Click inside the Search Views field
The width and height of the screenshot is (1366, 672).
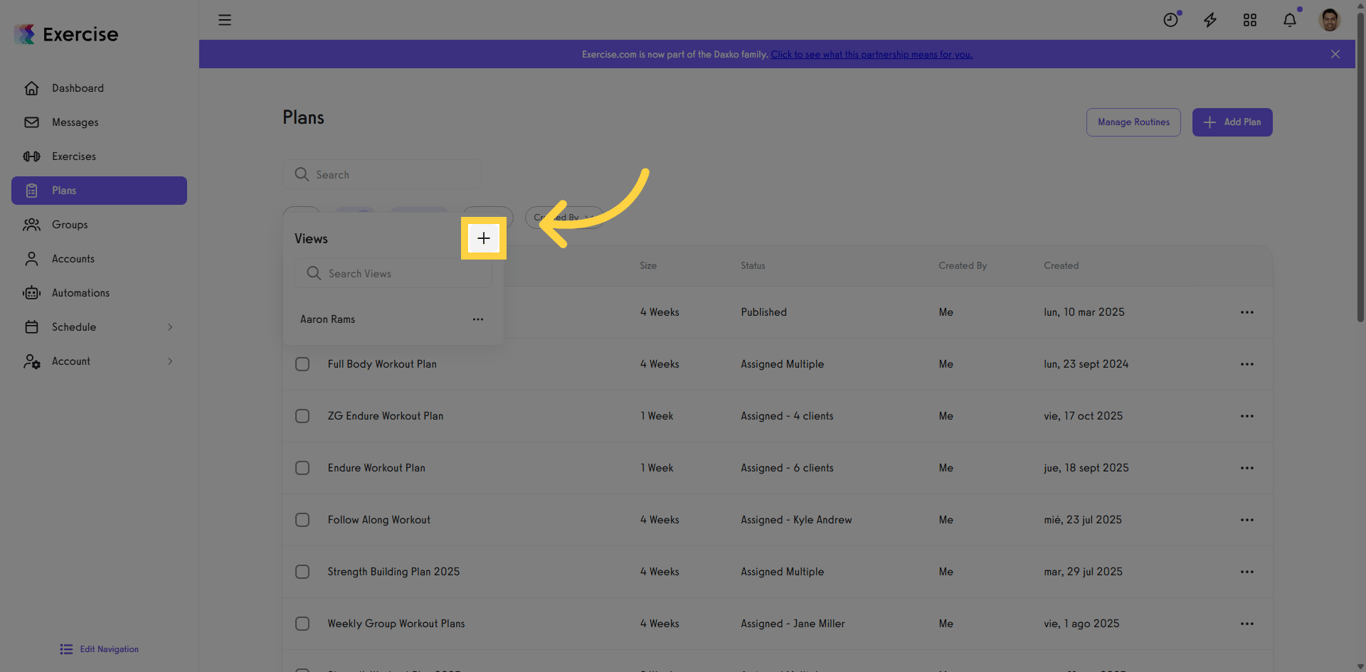(393, 272)
